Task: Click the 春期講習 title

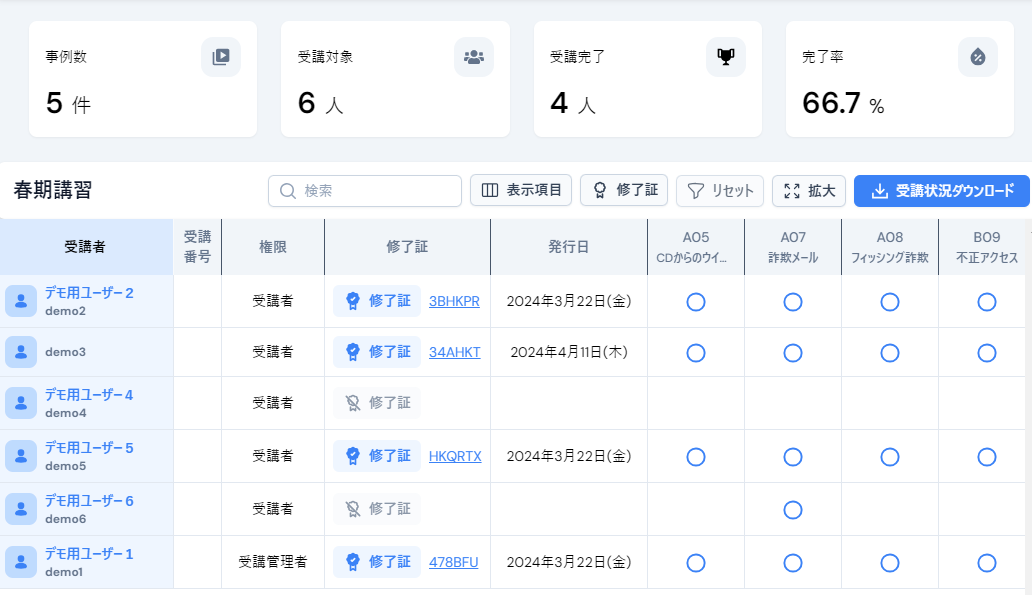Action: pyautogui.click(x=53, y=190)
